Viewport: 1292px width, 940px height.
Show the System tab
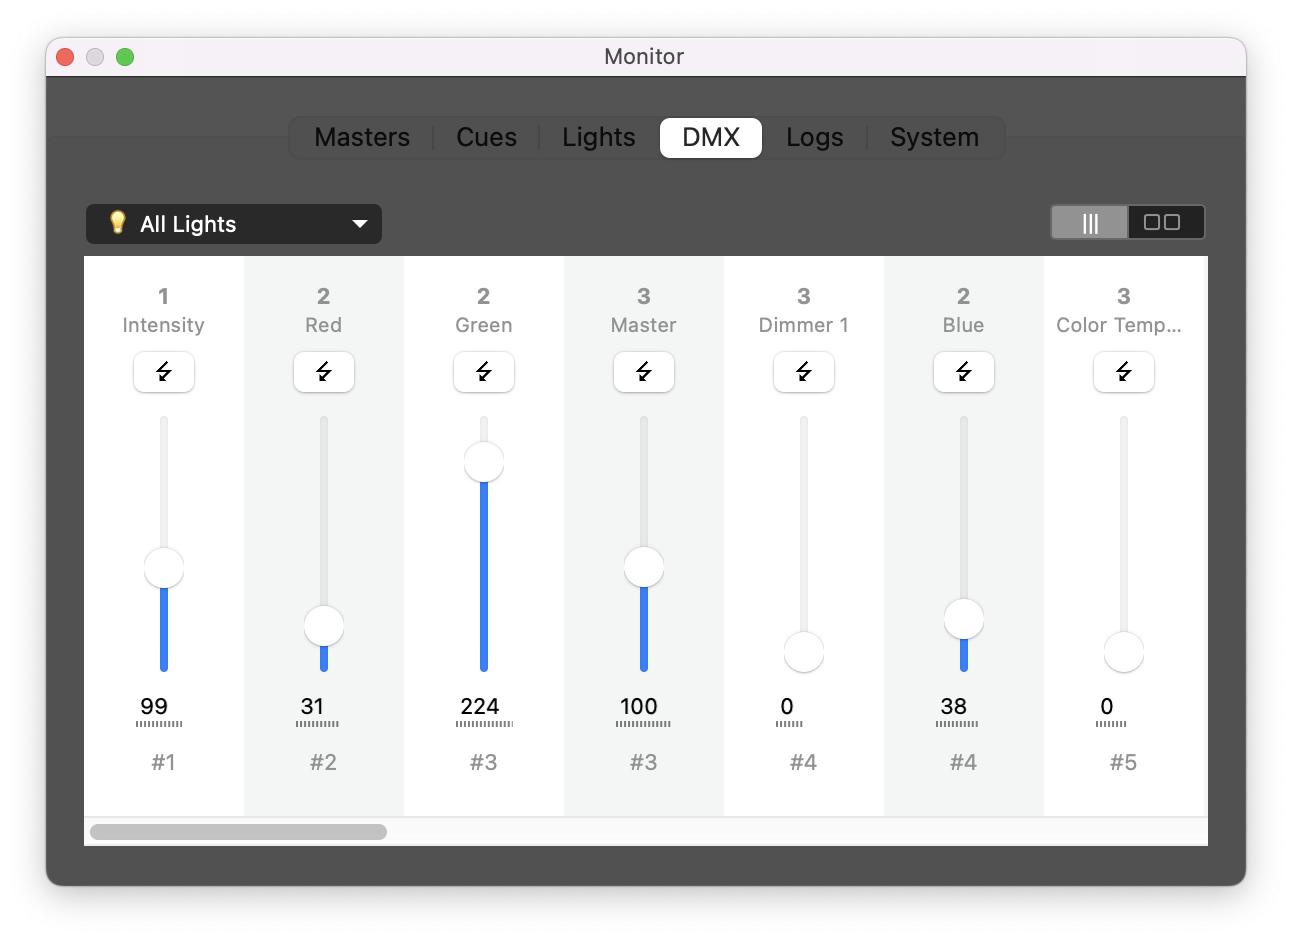pyautogui.click(x=934, y=138)
